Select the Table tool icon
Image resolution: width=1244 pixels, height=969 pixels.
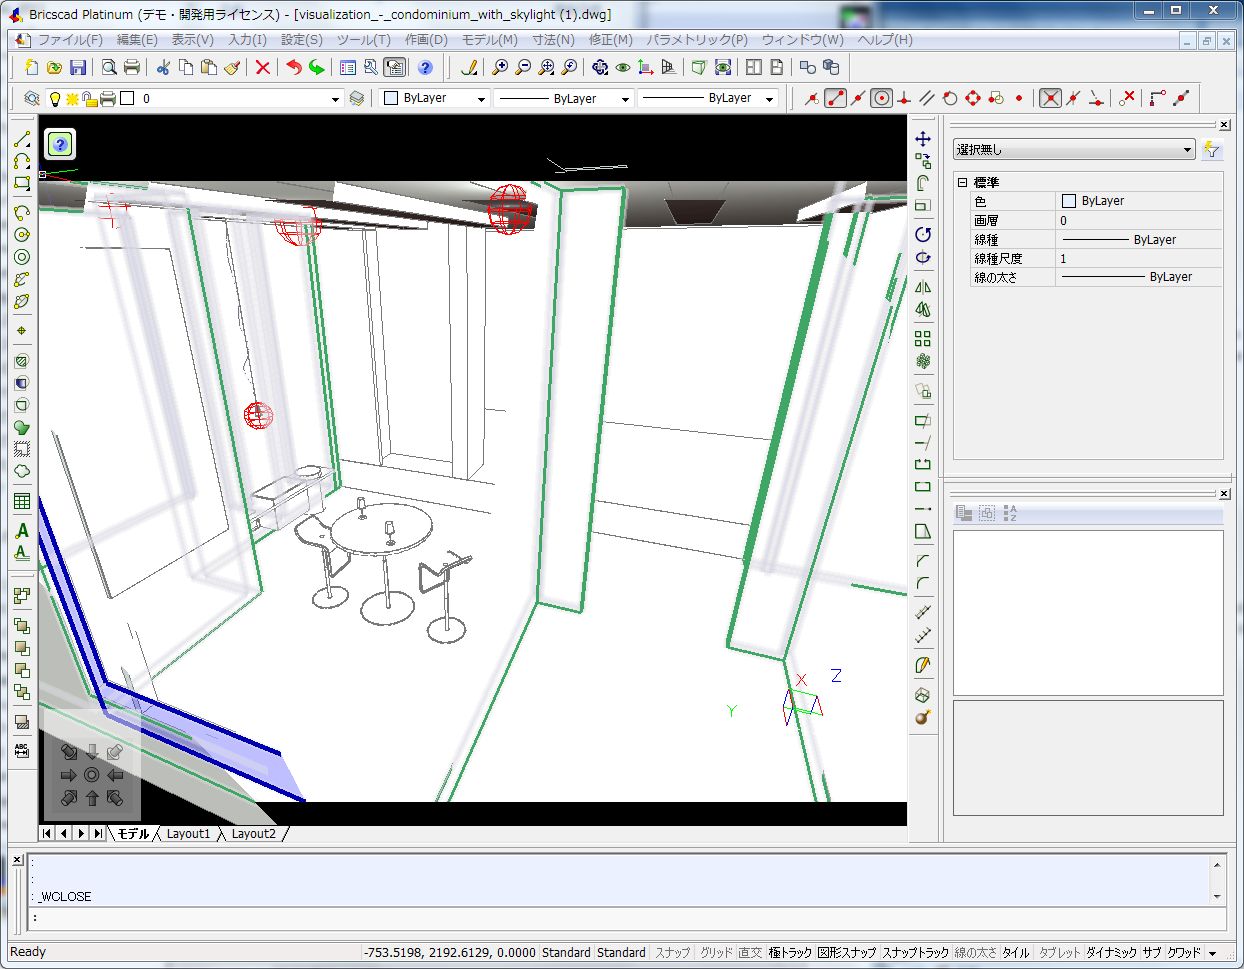point(22,502)
